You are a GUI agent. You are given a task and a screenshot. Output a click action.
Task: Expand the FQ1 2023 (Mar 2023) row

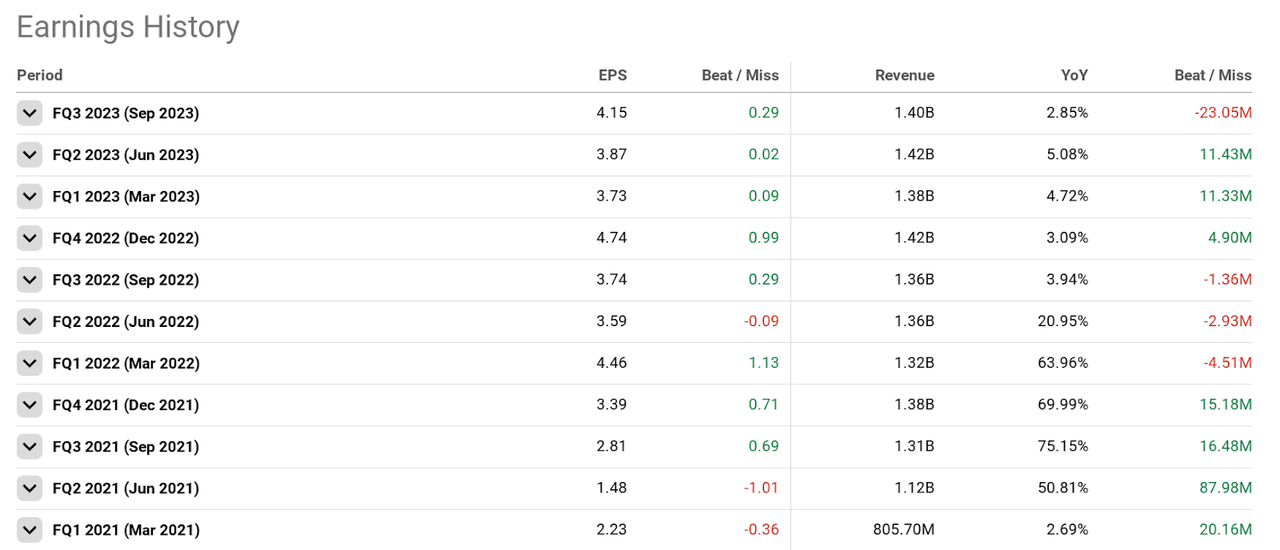30,196
